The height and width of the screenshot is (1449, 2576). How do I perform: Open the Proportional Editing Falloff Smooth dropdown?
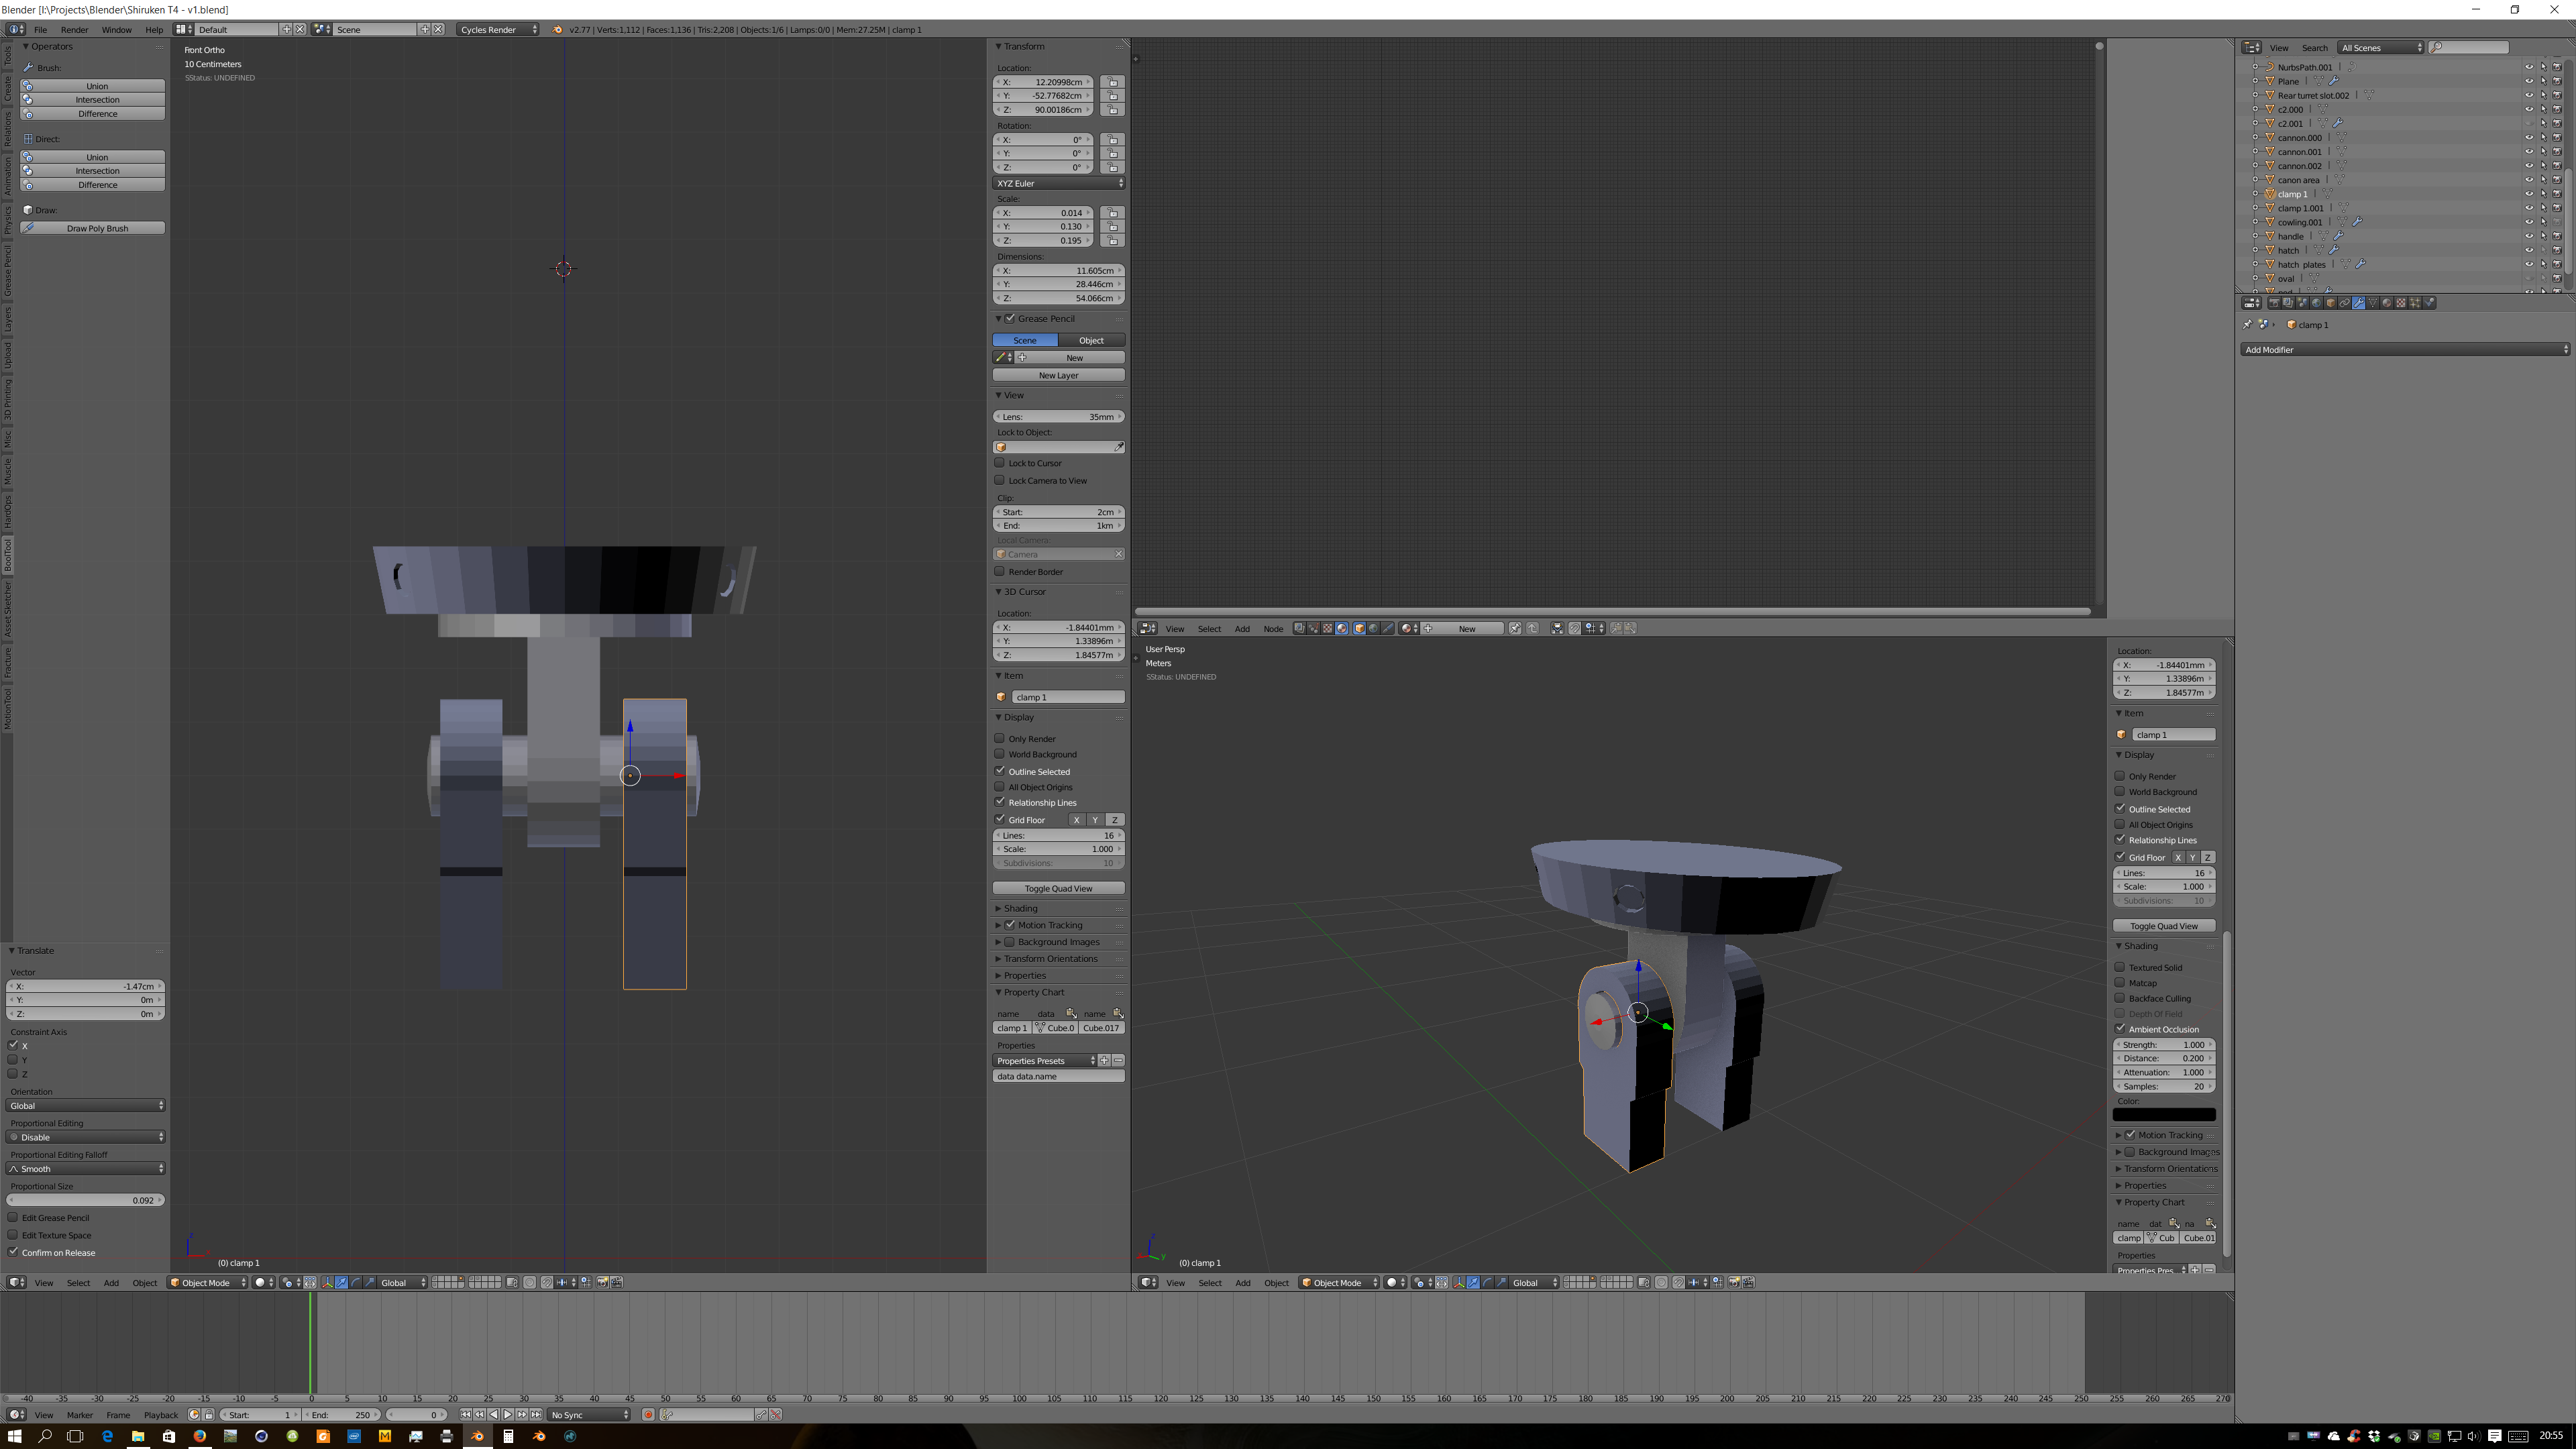[x=86, y=1168]
